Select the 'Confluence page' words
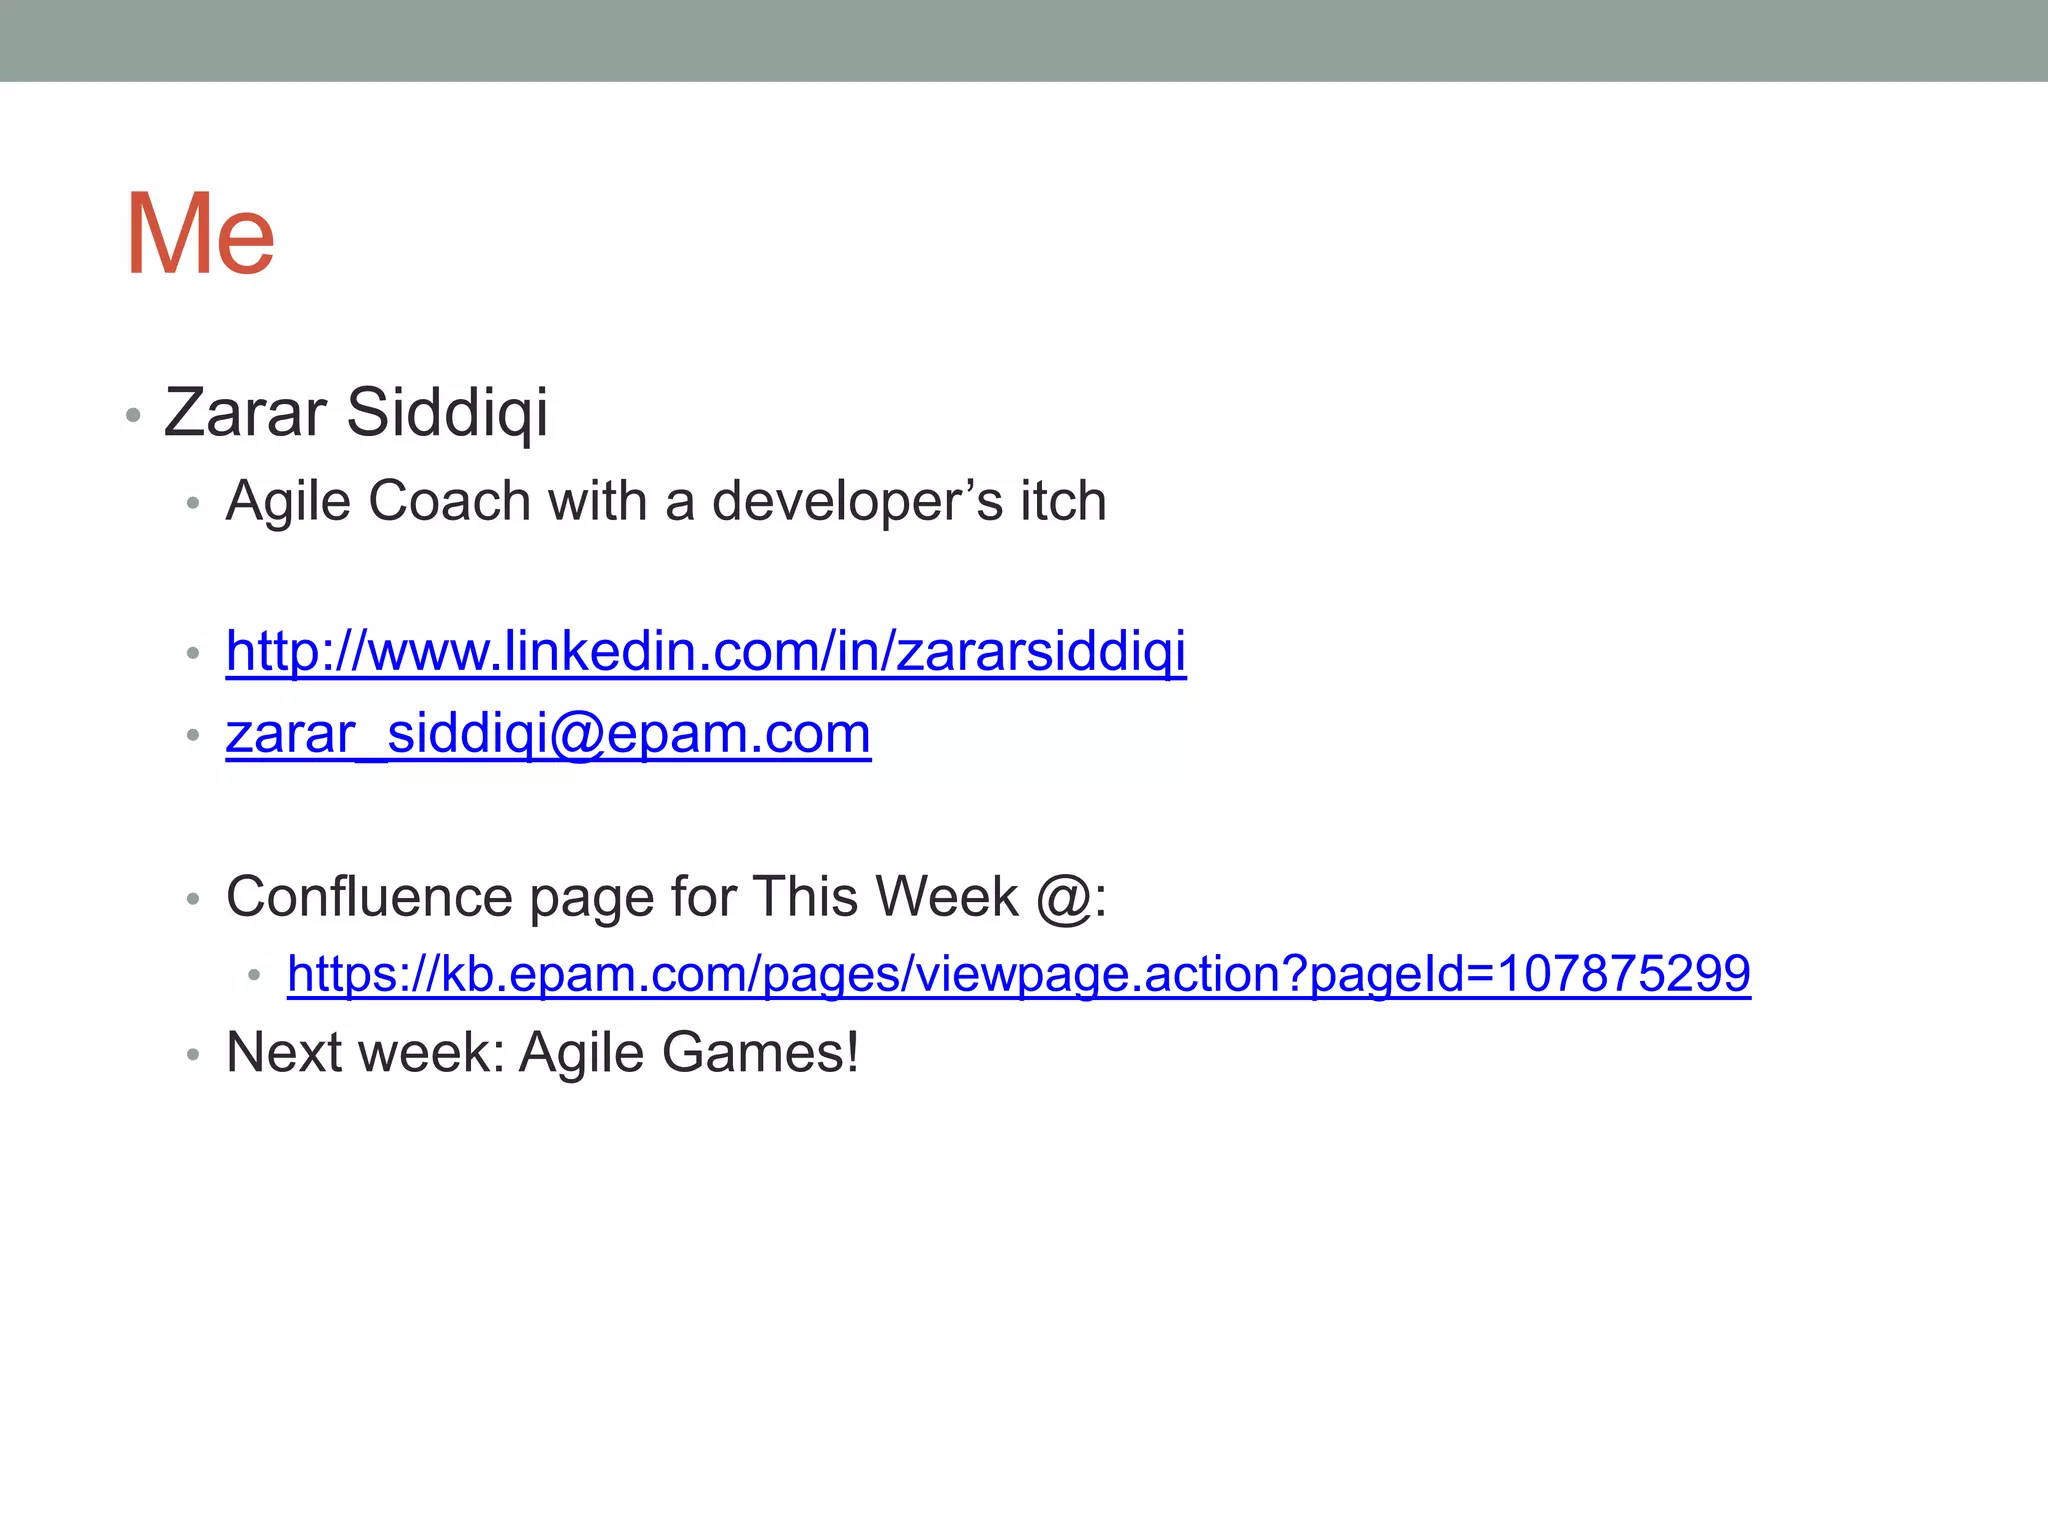The height and width of the screenshot is (1536, 2048). [x=442, y=897]
